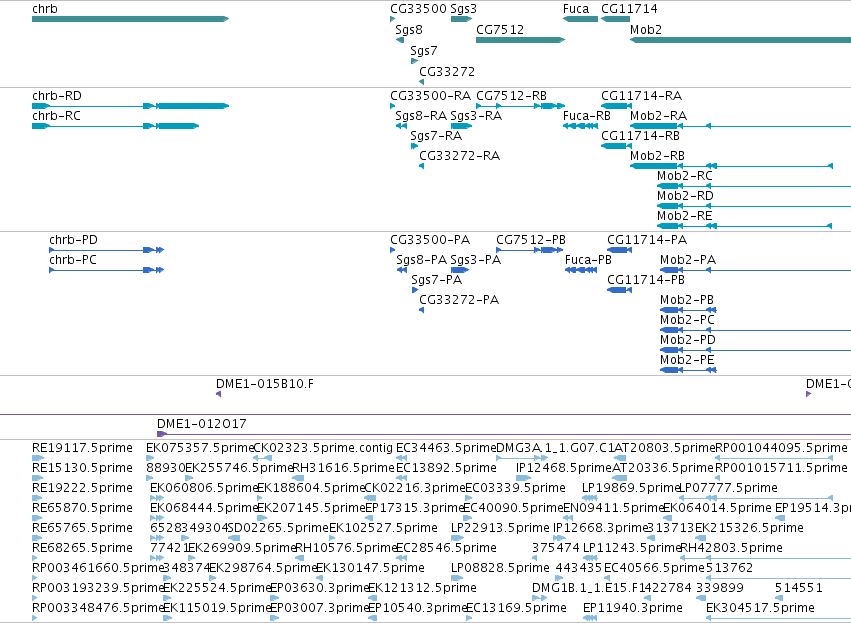The image size is (851, 623).
Task: Click the CG33272 gene label
Action: click(447, 72)
